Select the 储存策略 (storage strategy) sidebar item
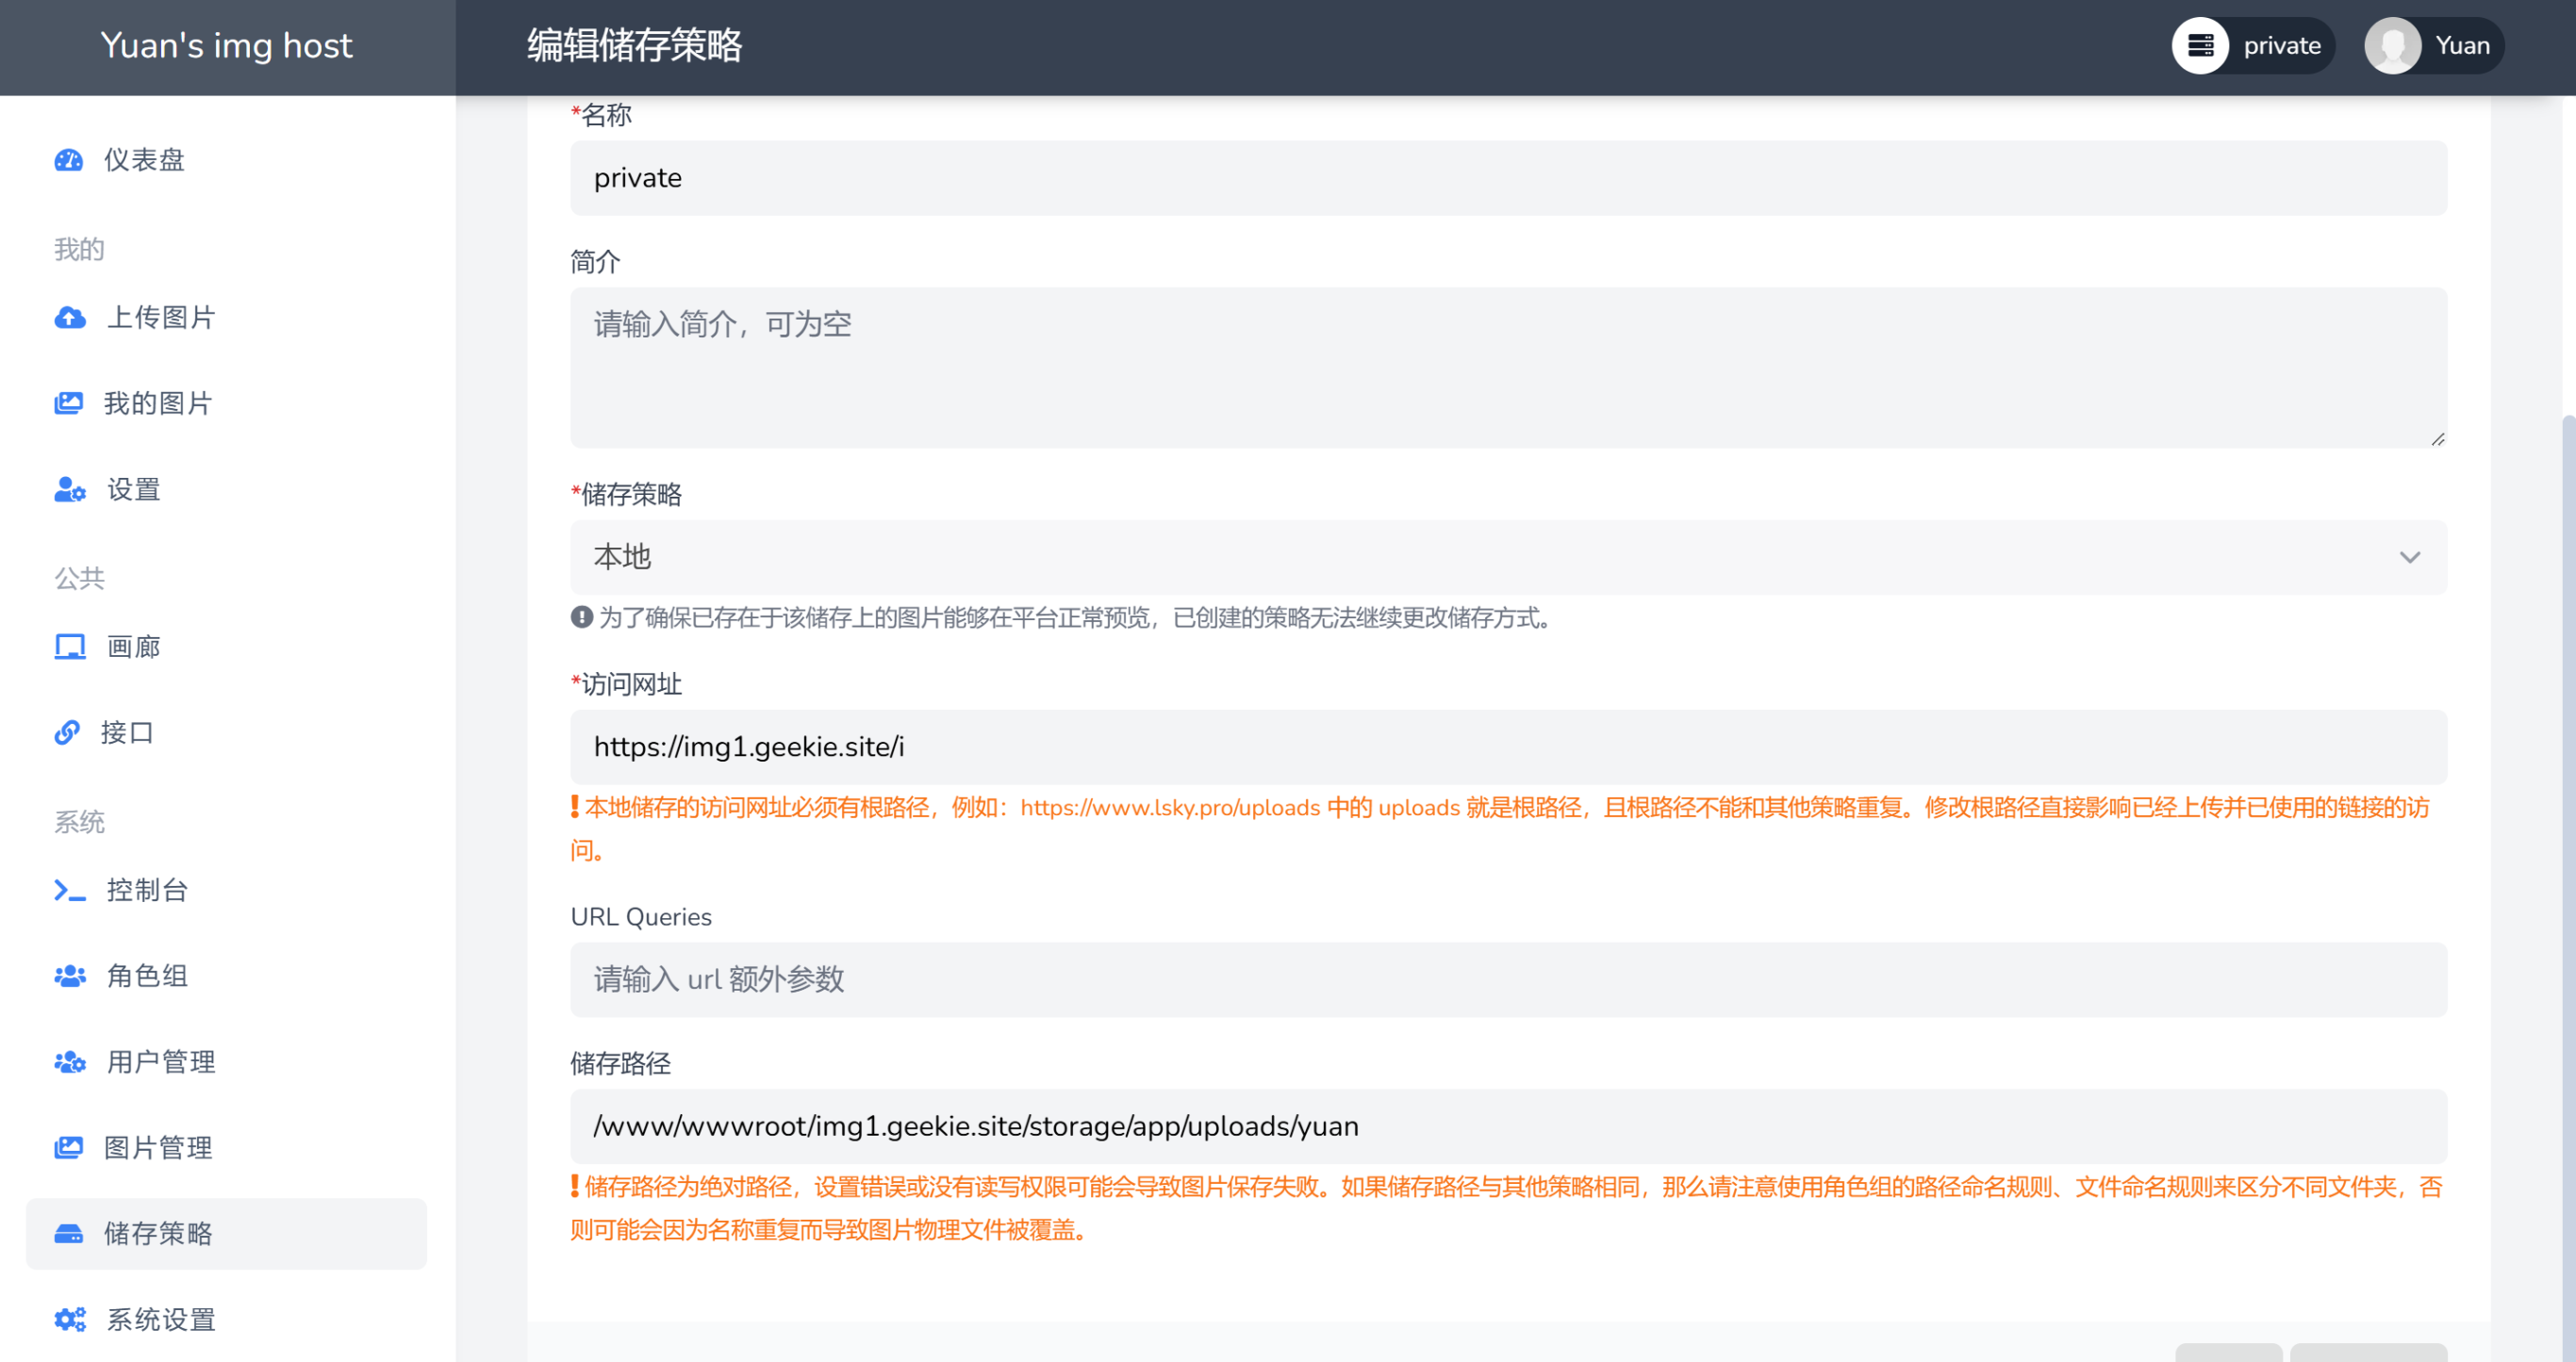The image size is (2576, 1362). [158, 1234]
